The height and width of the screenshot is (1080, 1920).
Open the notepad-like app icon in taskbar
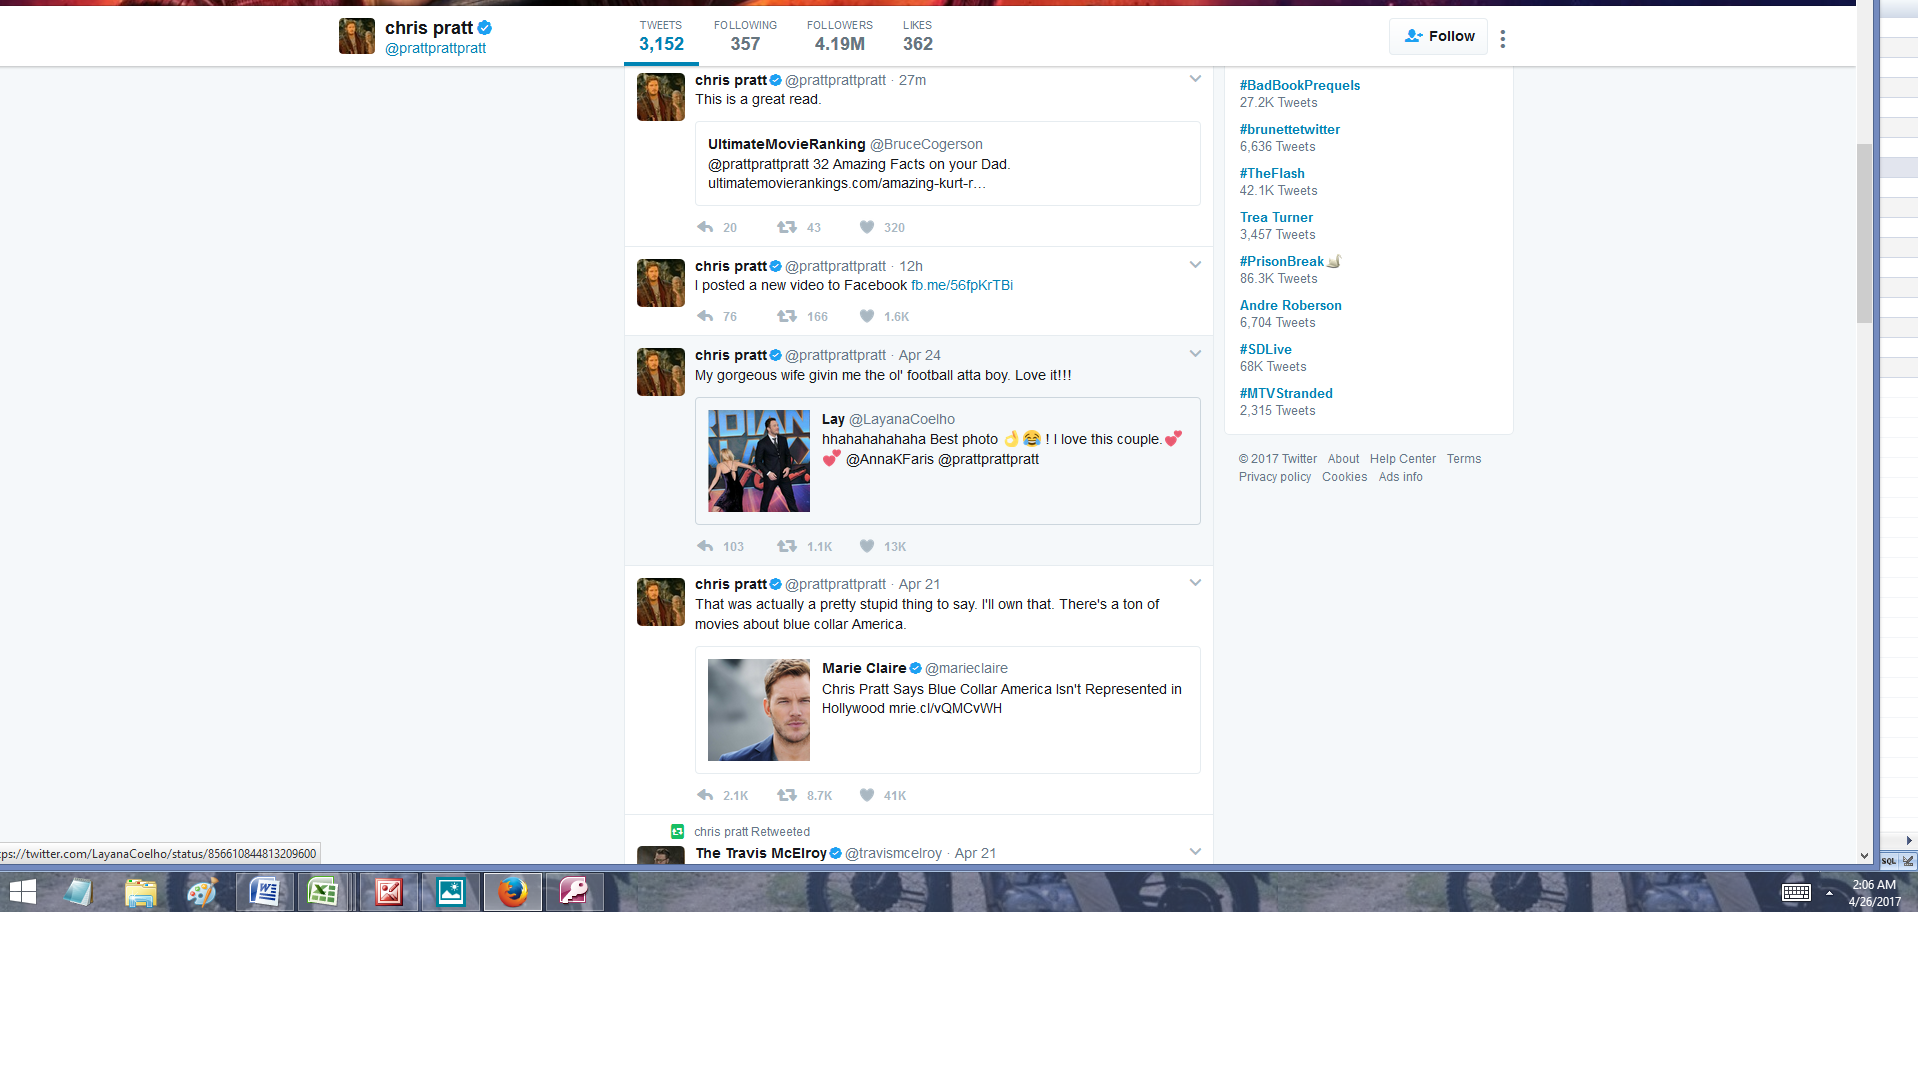click(x=78, y=892)
